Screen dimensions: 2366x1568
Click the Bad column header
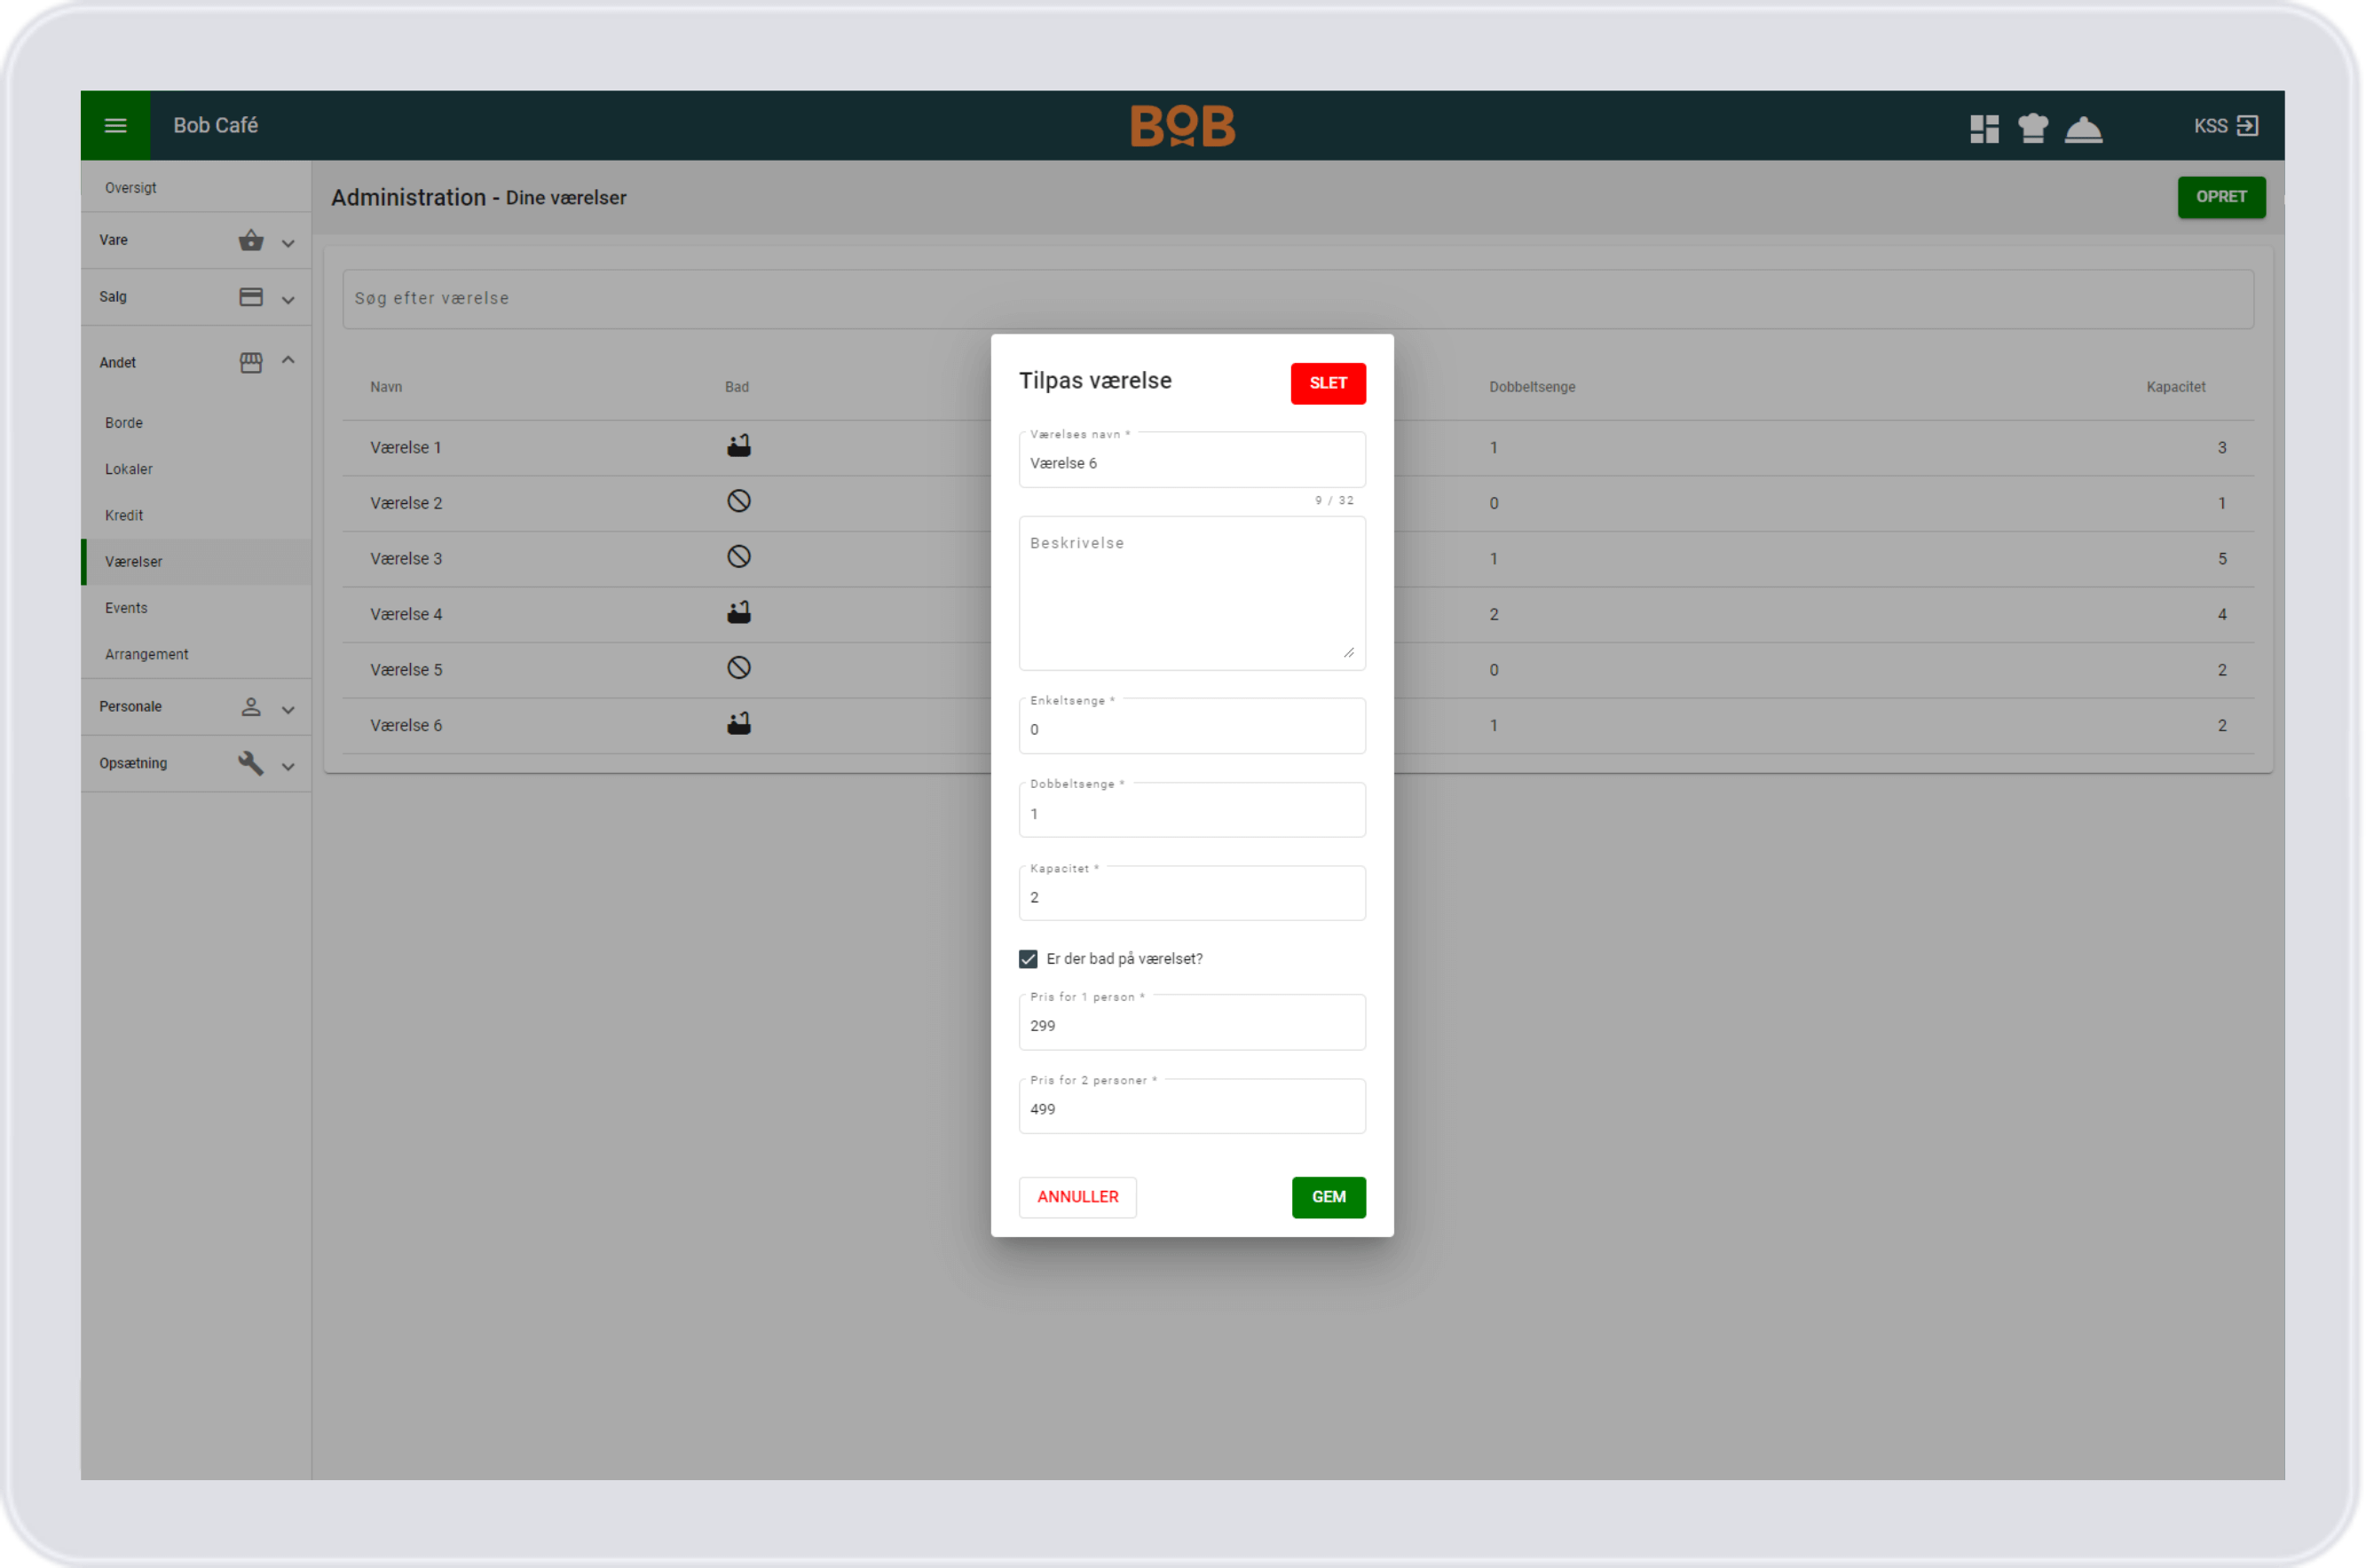coord(737,387)
